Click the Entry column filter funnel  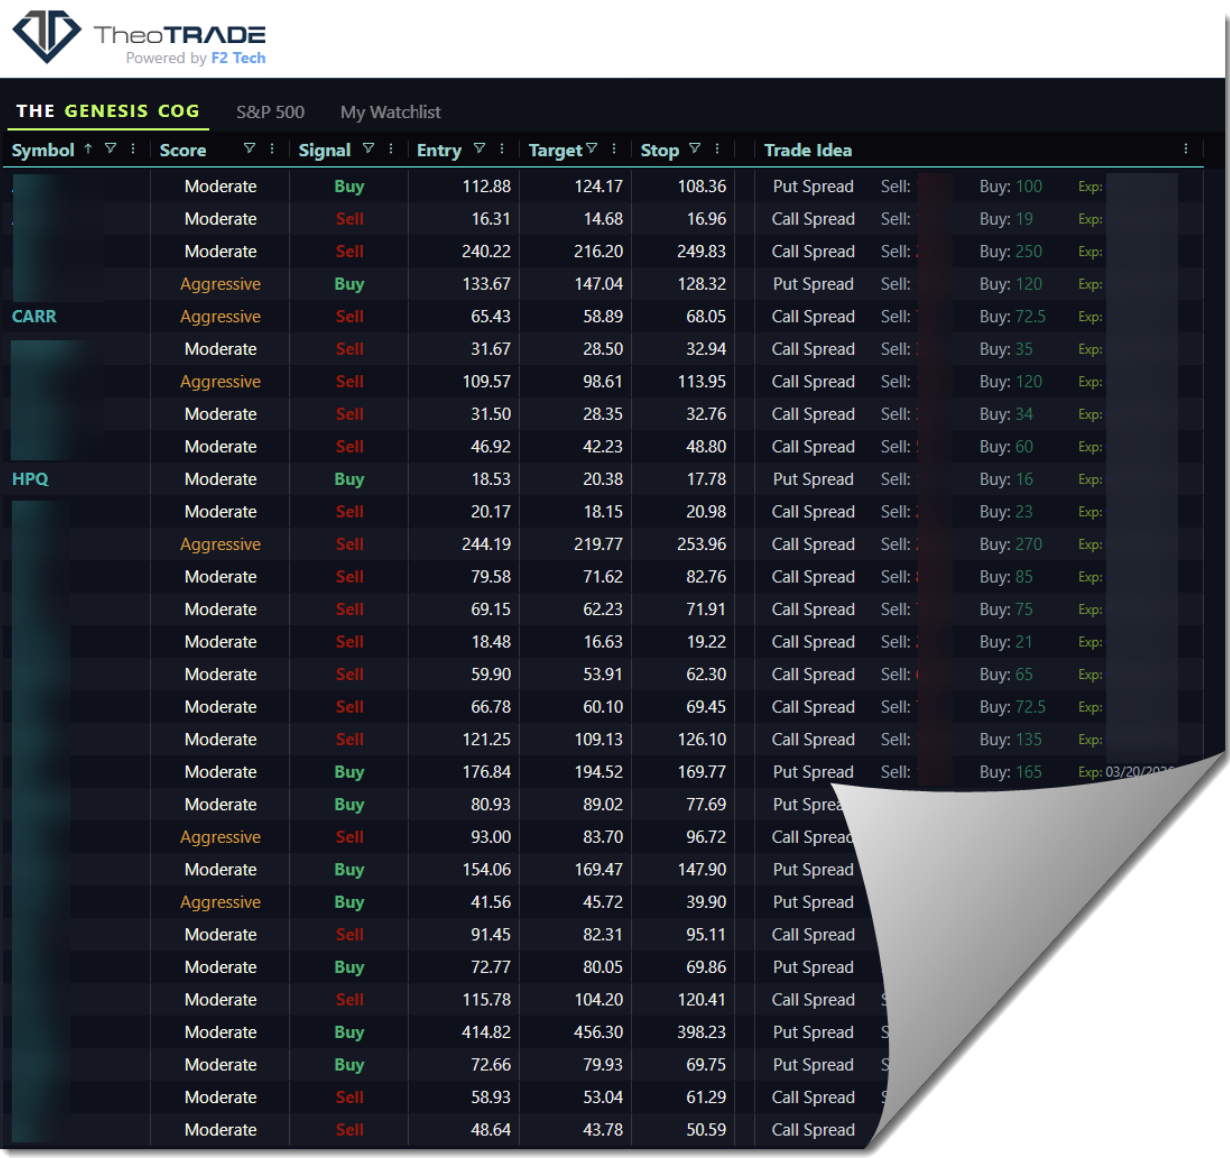[479, 148]
